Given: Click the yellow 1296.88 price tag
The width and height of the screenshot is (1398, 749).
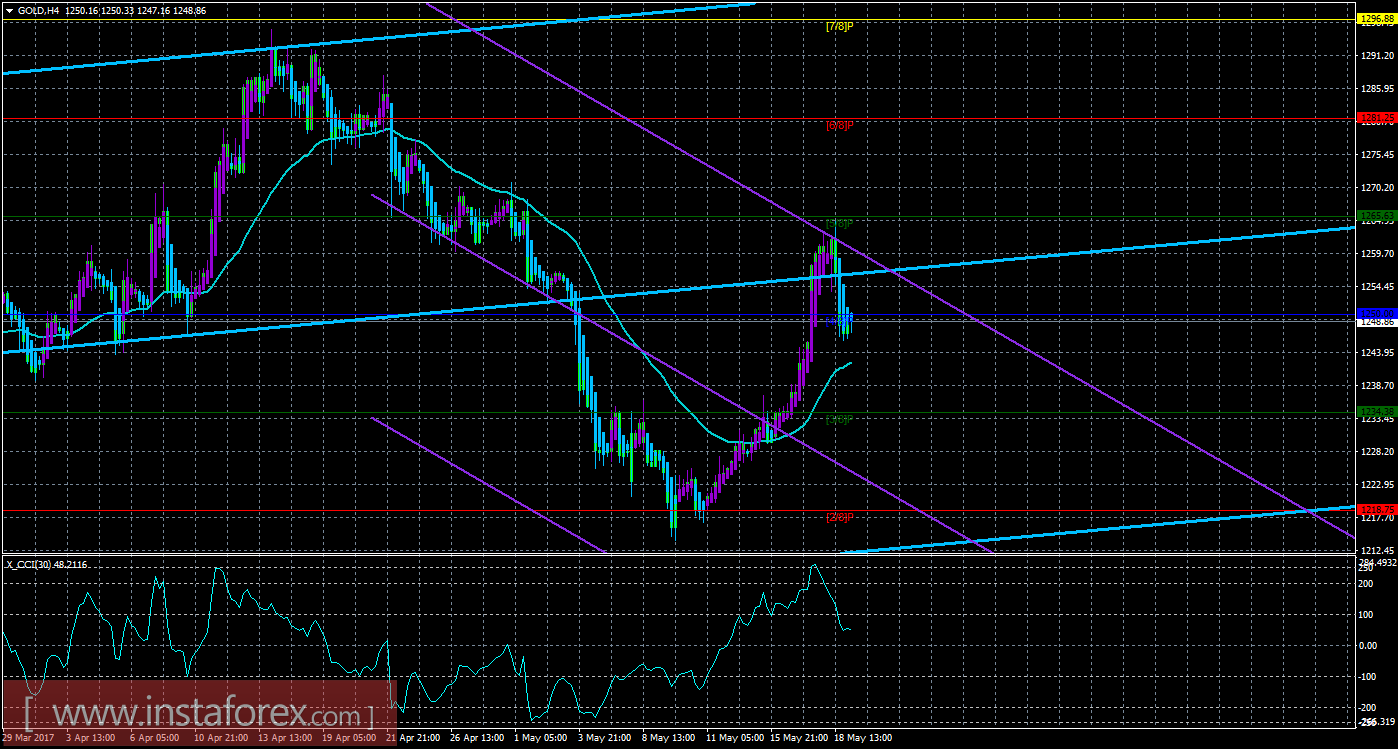Looking at the screenshot, I should pyautogui.click(x=1376, y=18).
